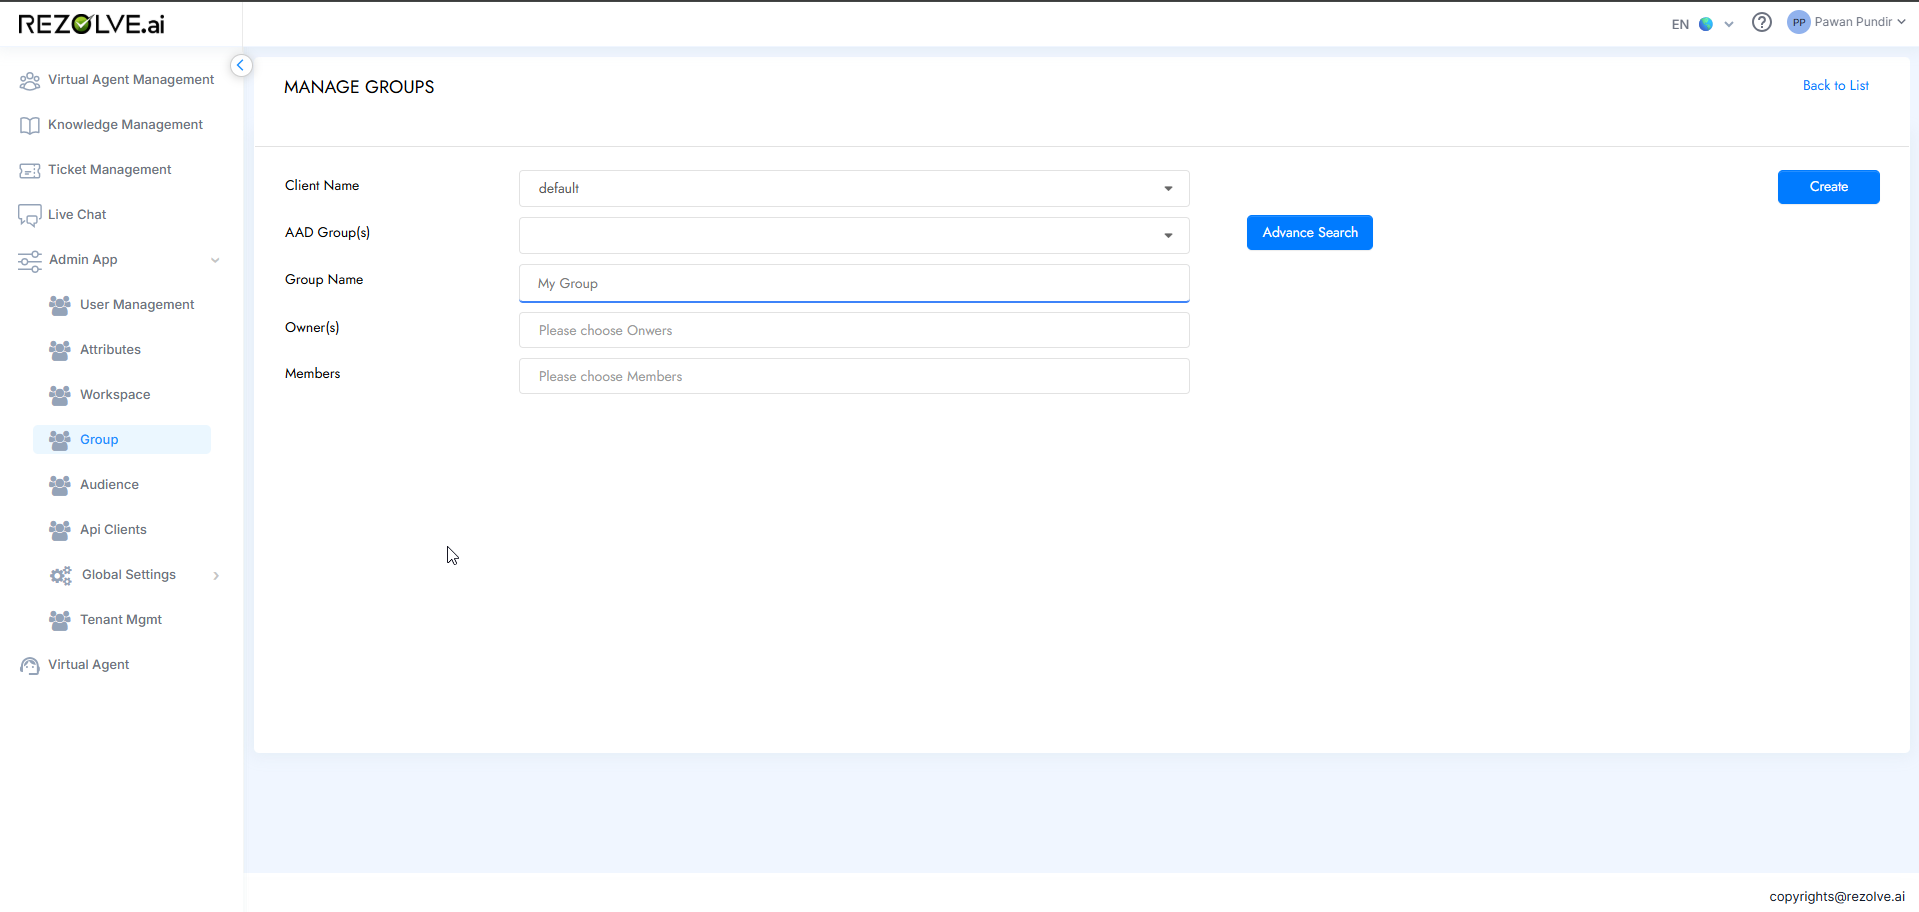The height and width of the screenshot is (912, 1919).
Task: Click the Workspace people icon
Action: (60, 395)
